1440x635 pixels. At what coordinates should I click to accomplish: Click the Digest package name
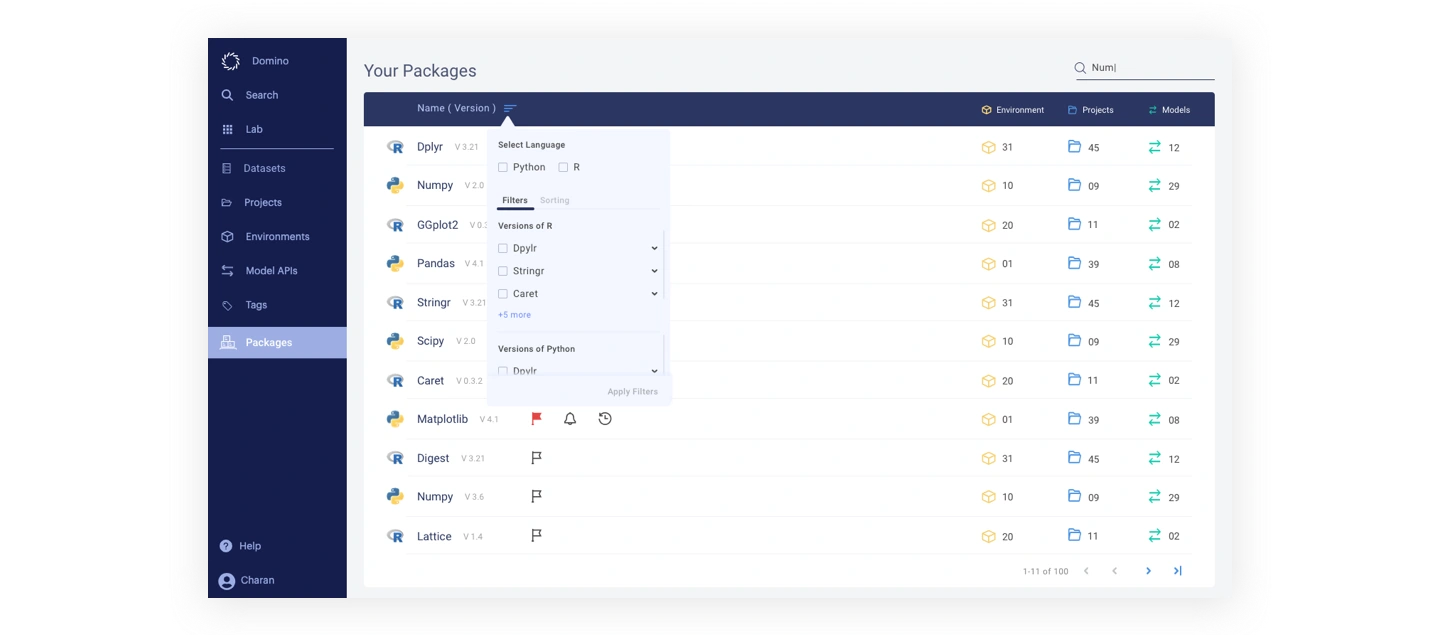[x=433, y=458]
